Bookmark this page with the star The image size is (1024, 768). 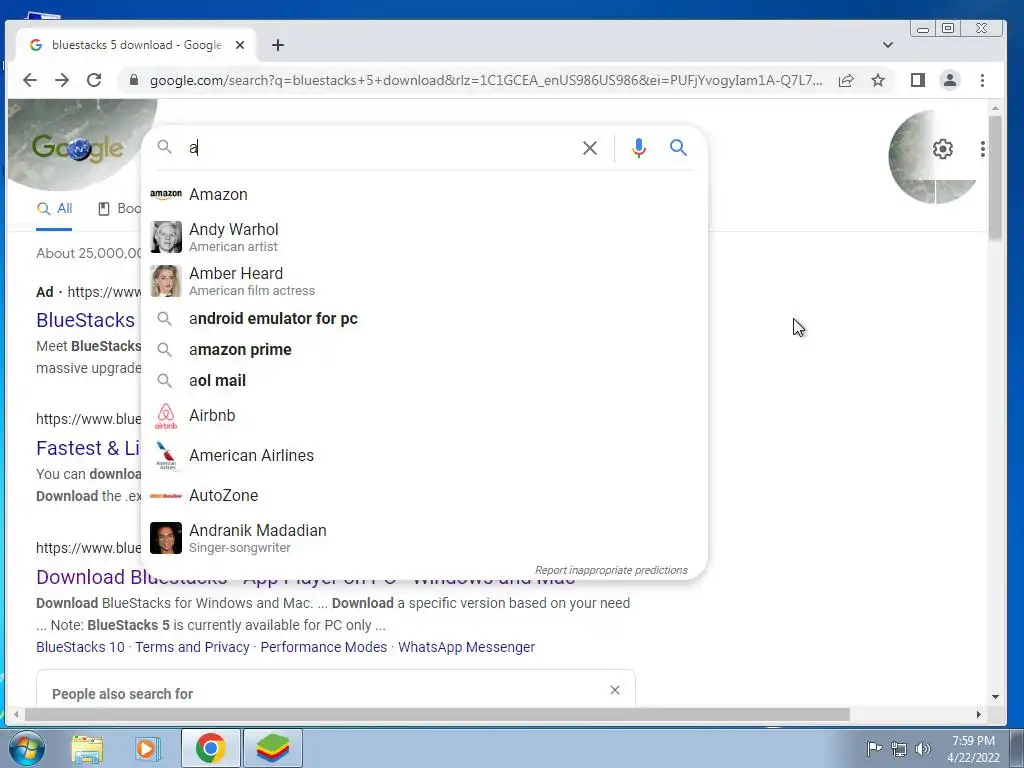click(878, 80)
